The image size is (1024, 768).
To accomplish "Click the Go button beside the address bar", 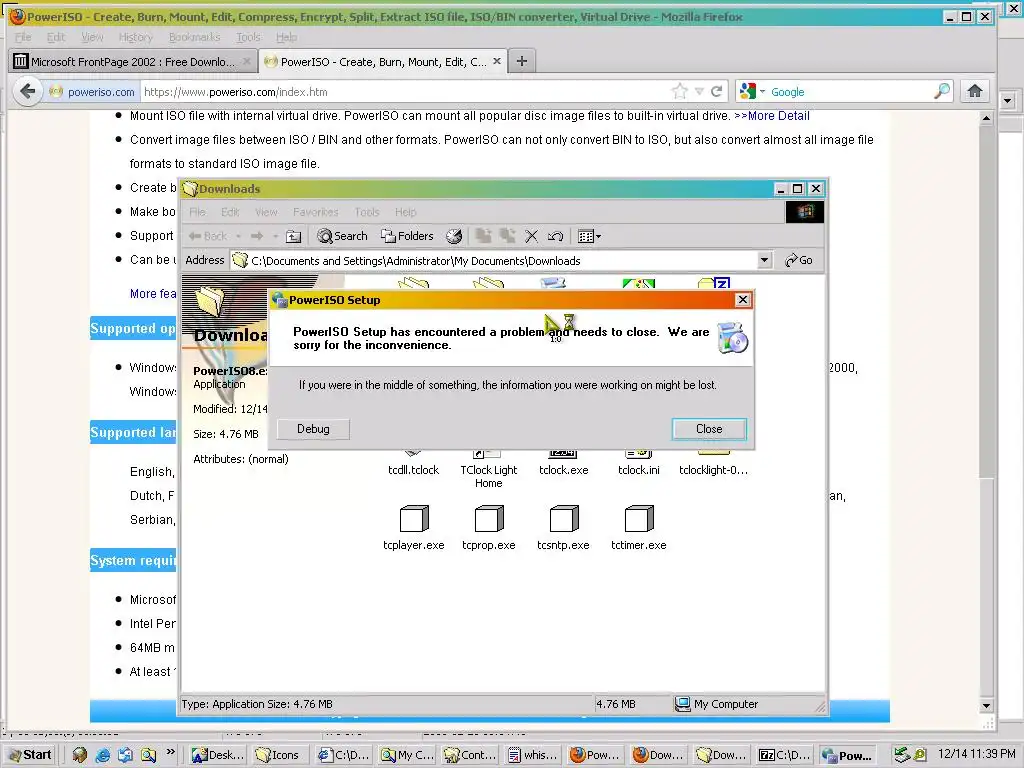I will (x=799, y=261).
